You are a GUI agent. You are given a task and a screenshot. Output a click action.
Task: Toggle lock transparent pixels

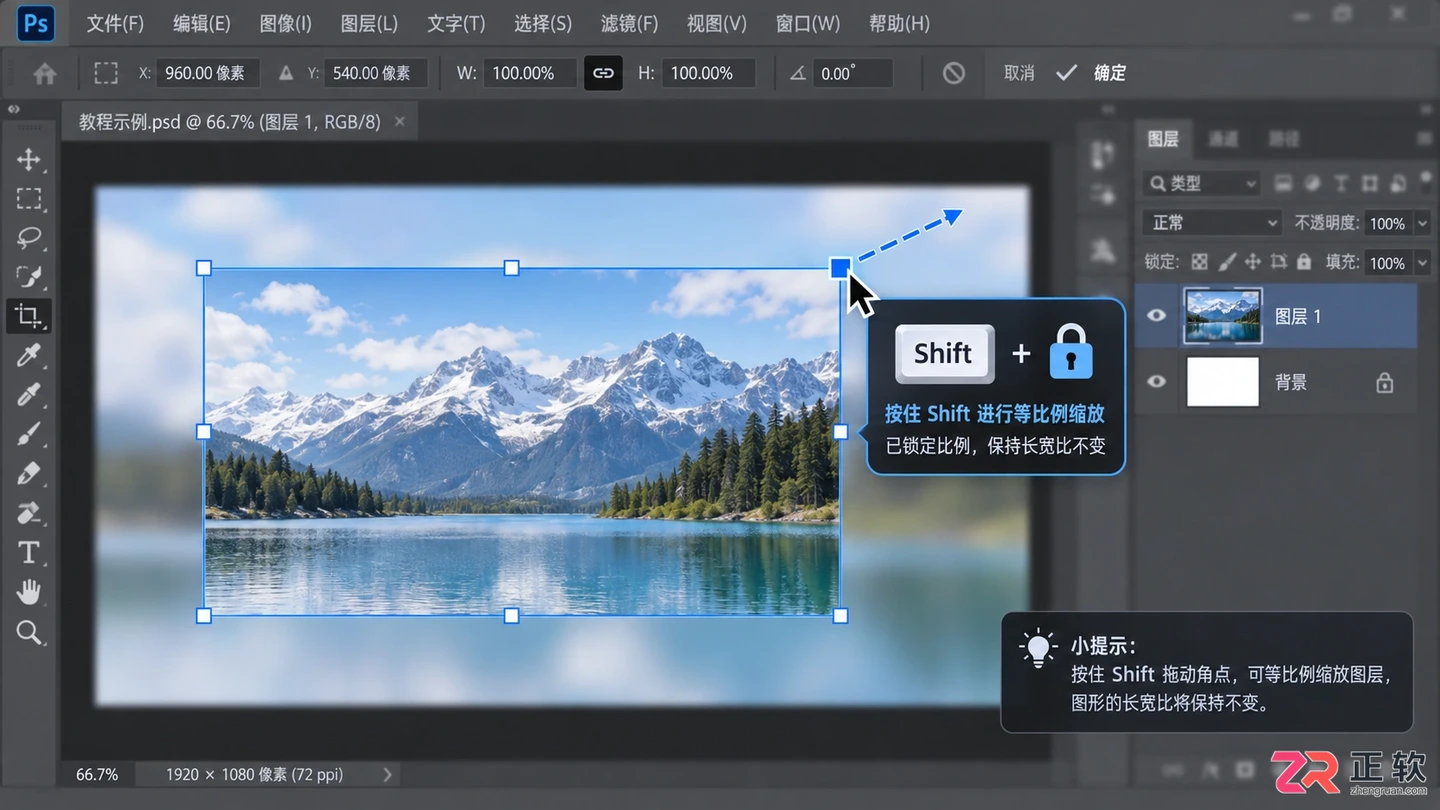(x=1199, y=262)
